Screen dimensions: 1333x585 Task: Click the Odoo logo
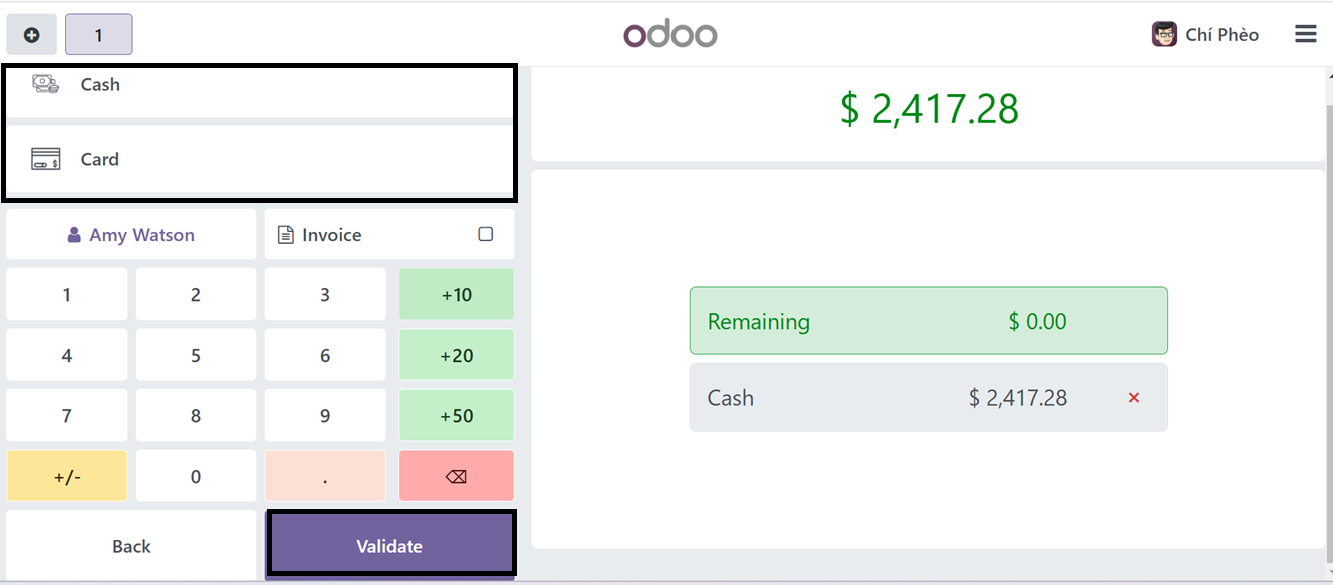(670, 35)
